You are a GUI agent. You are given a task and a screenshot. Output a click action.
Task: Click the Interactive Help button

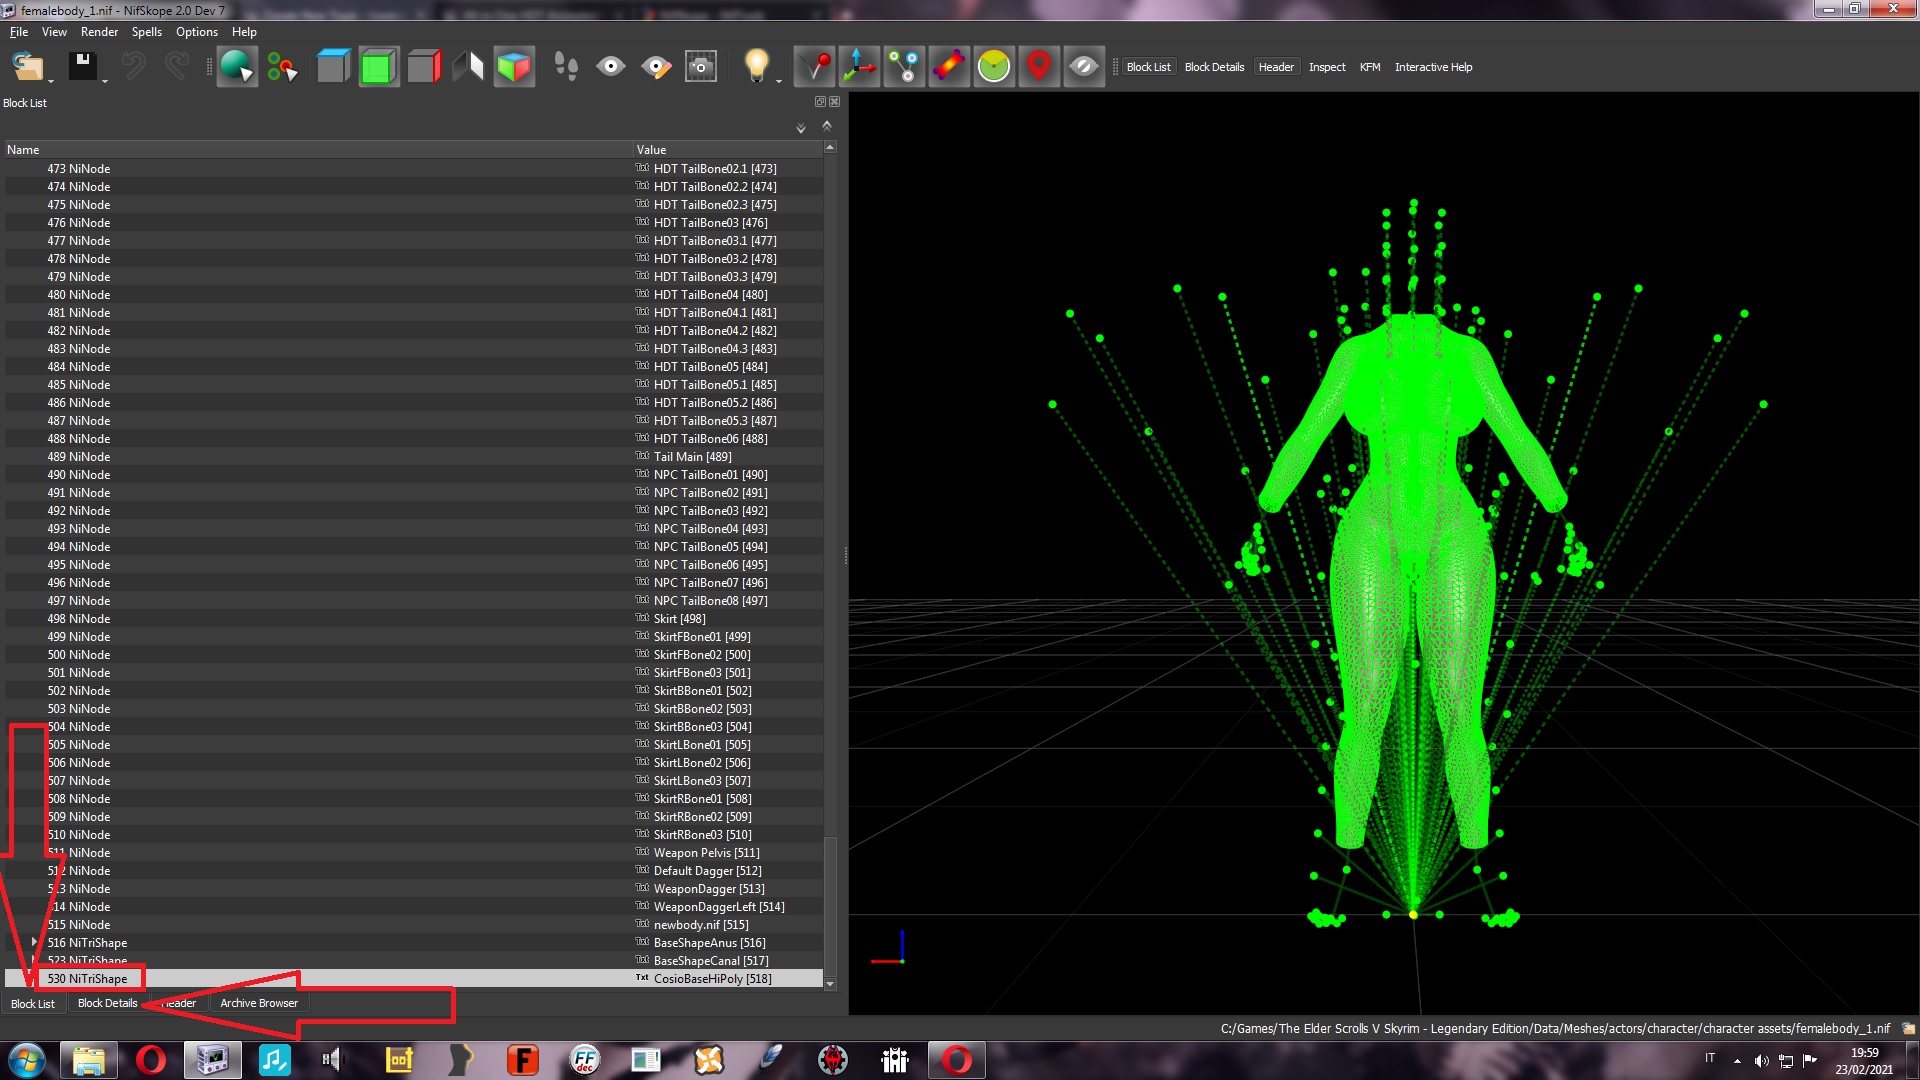(1433, 67)
